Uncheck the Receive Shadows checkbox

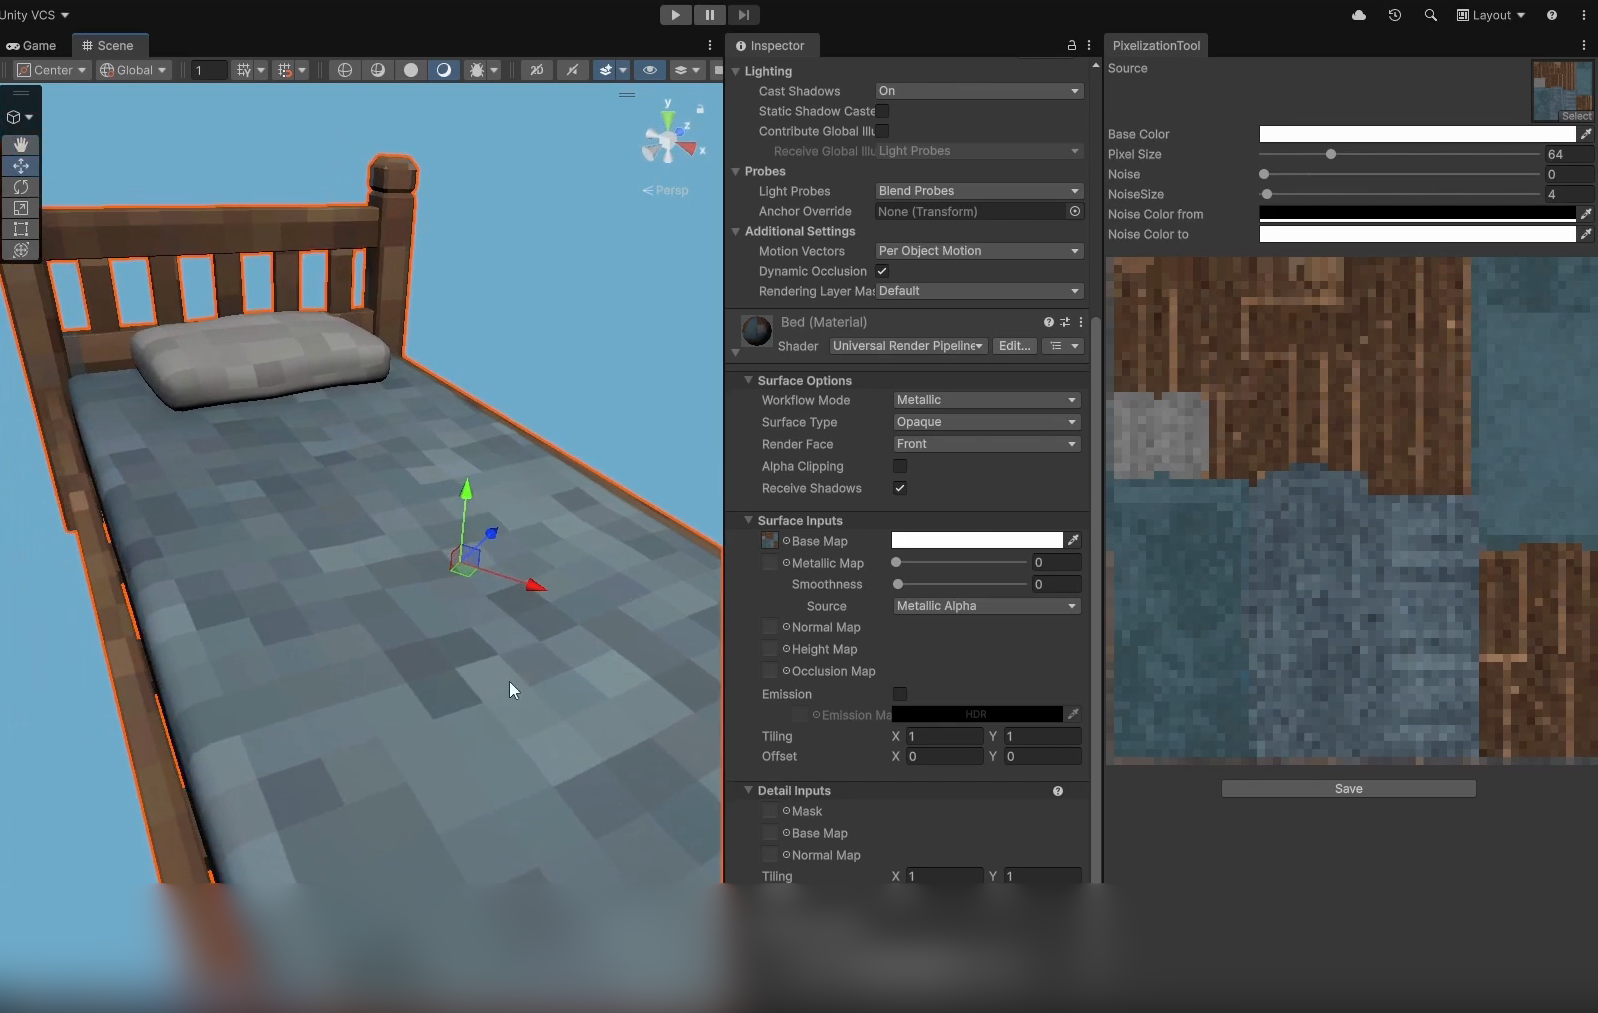pos(900,488)
